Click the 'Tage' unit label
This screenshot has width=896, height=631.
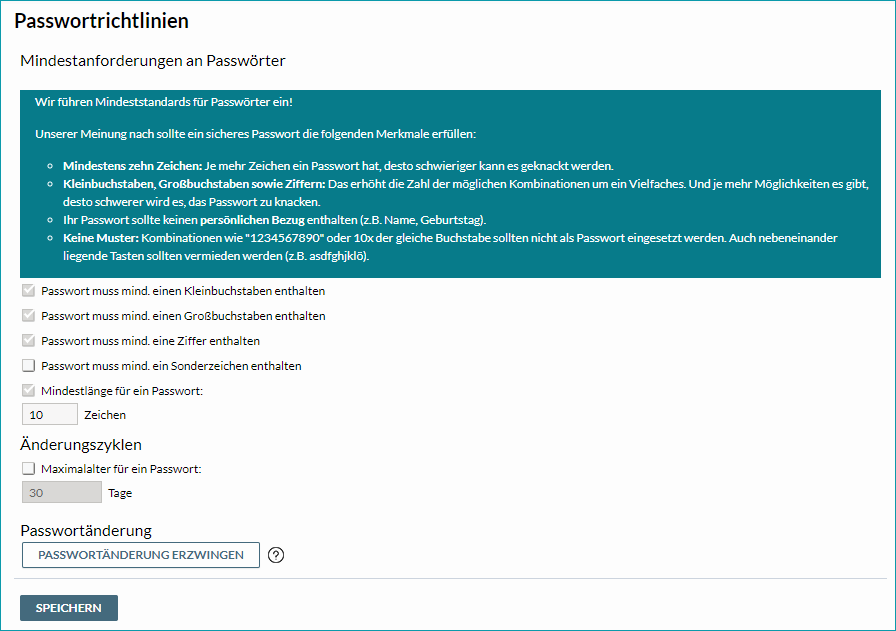(x=120, y=493)
